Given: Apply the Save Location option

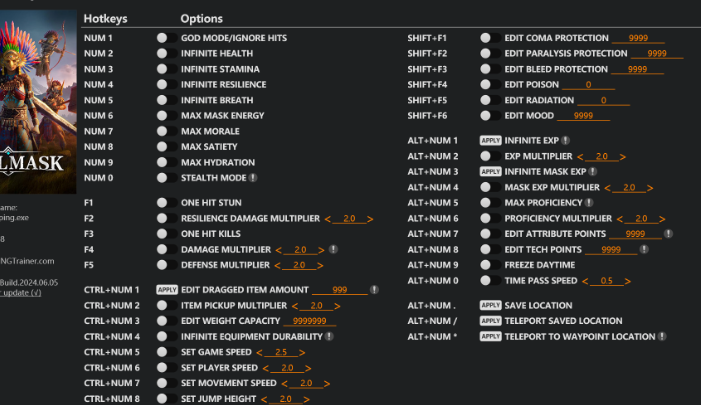Looking at the screenshot, I should 490,305.
